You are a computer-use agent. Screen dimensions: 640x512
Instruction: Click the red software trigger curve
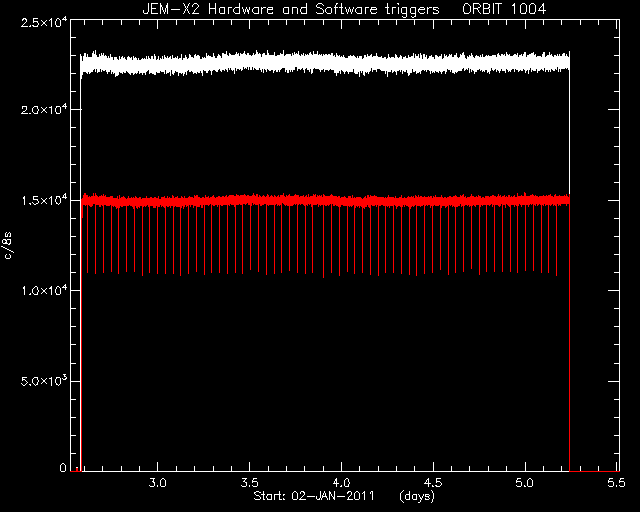pos(325,200)
